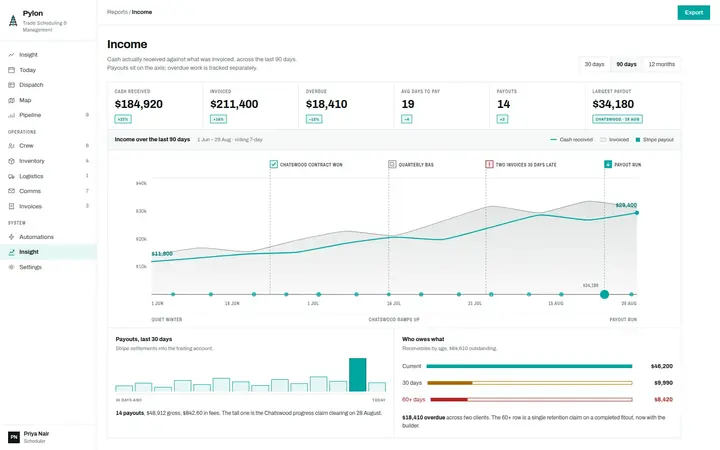Click the Chatswood 28 Aug badge

pyautogui.click(x=617, y=119)
